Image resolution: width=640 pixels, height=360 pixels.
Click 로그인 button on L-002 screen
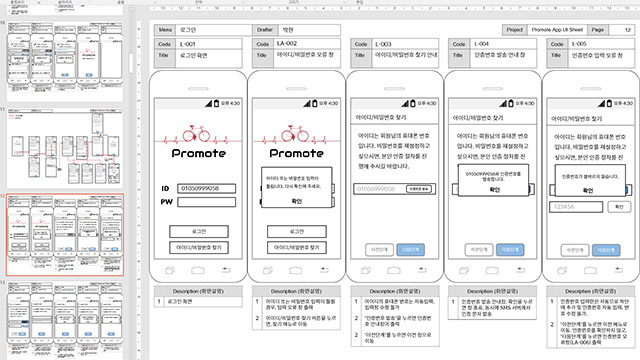[297, 231]
